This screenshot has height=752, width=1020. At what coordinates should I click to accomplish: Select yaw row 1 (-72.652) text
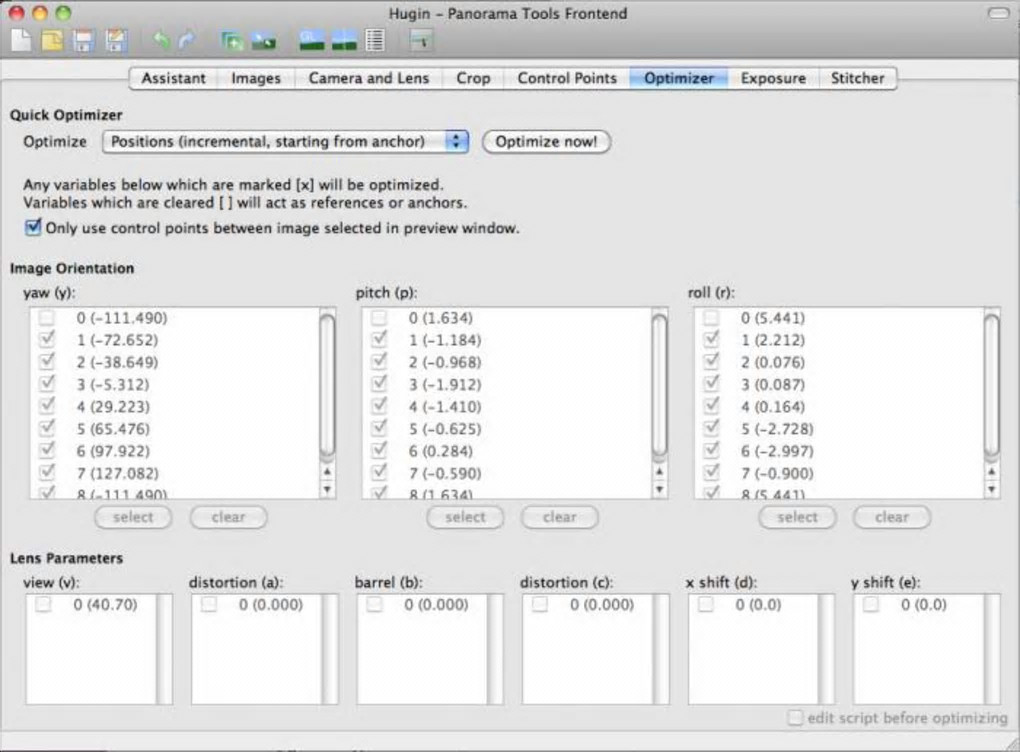117,340
